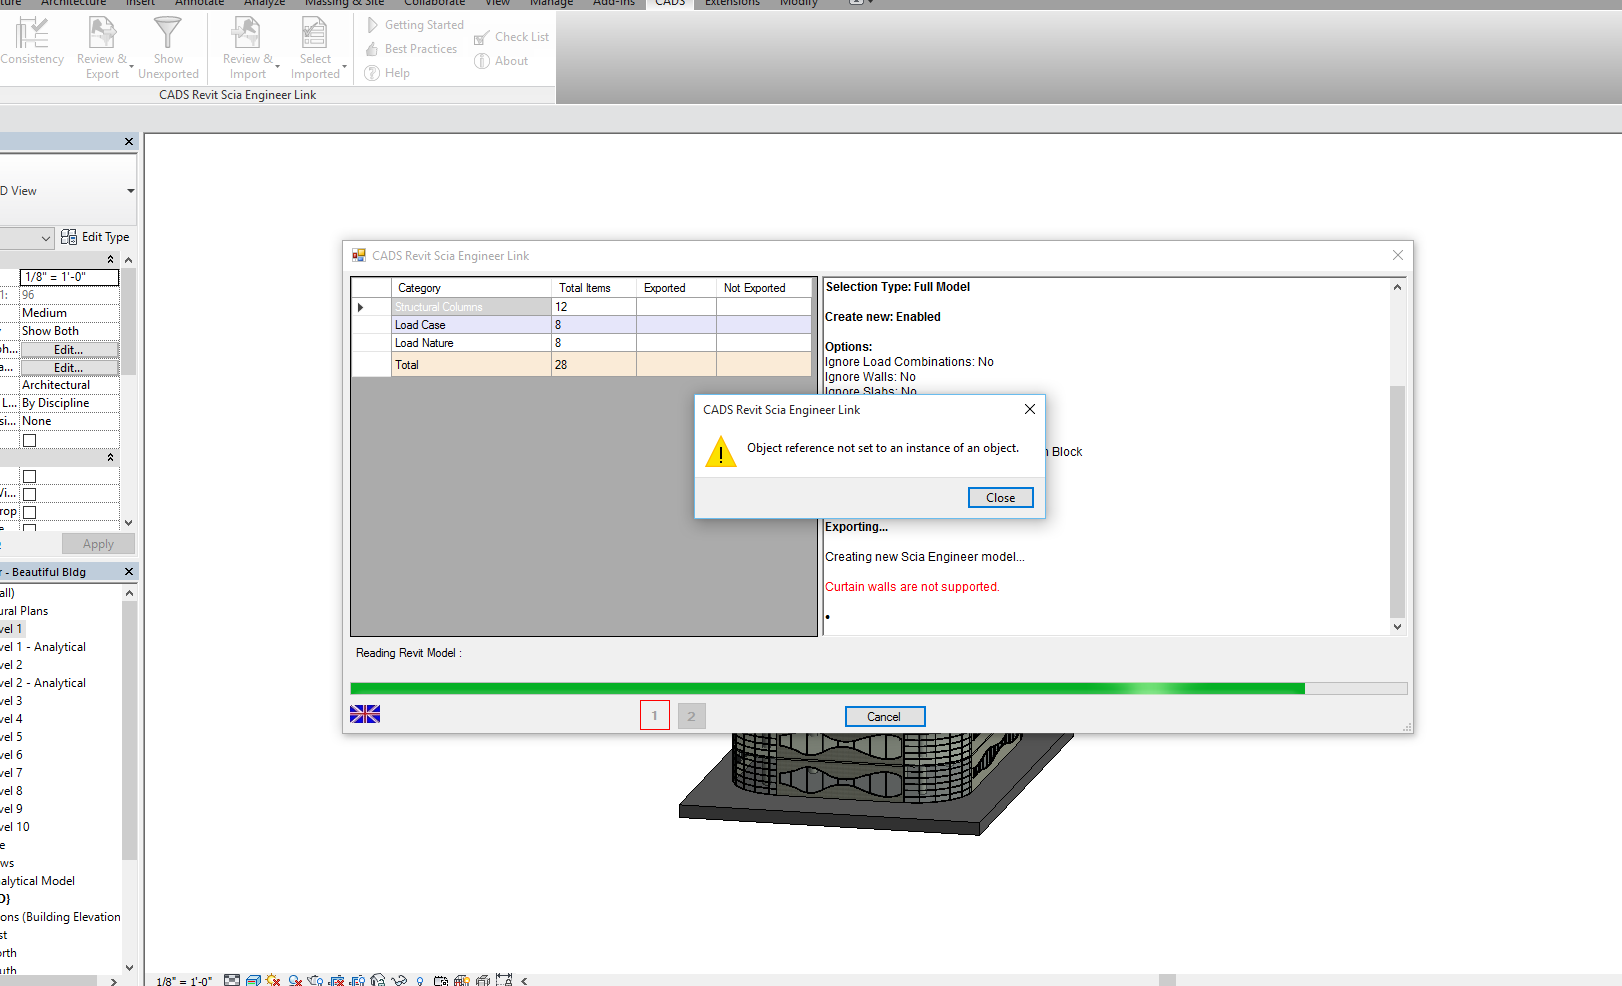Click the Crop View icon
The height and width of the screenshot is (986, 1622).
(x=336, y=980)
